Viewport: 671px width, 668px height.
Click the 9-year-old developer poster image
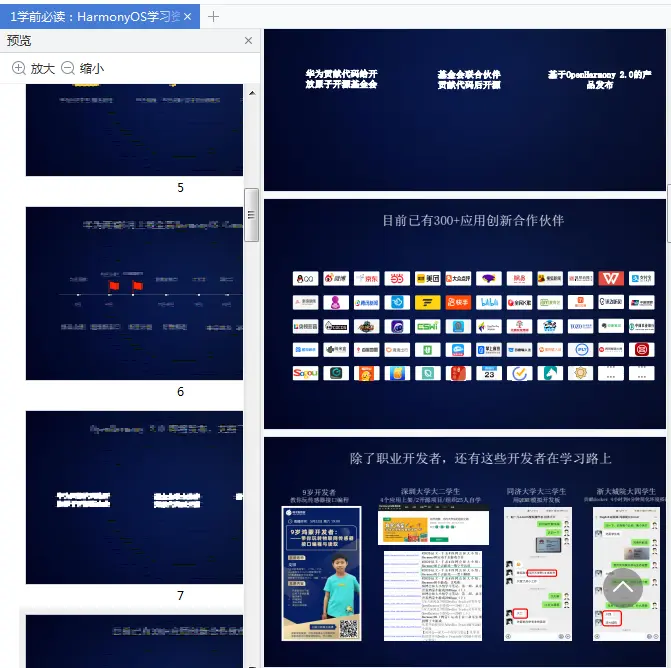(x=321, y=573)
